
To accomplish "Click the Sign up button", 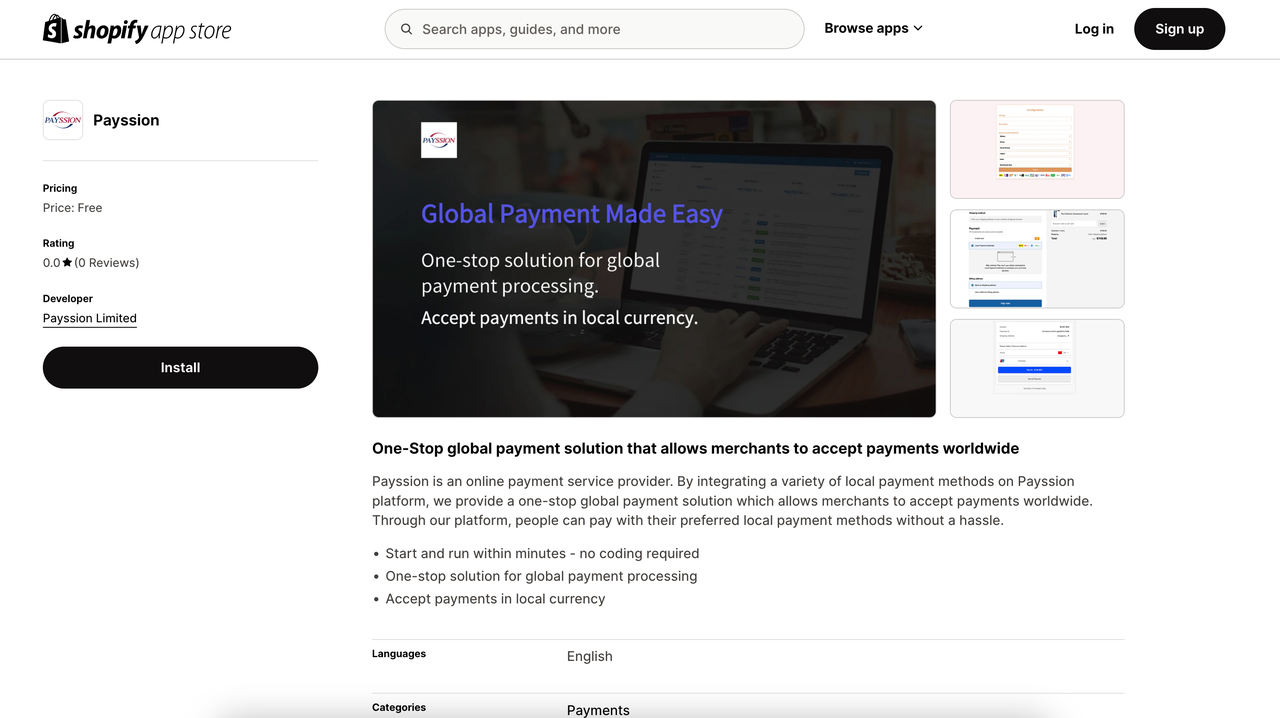I will [x=1179, y=28].
